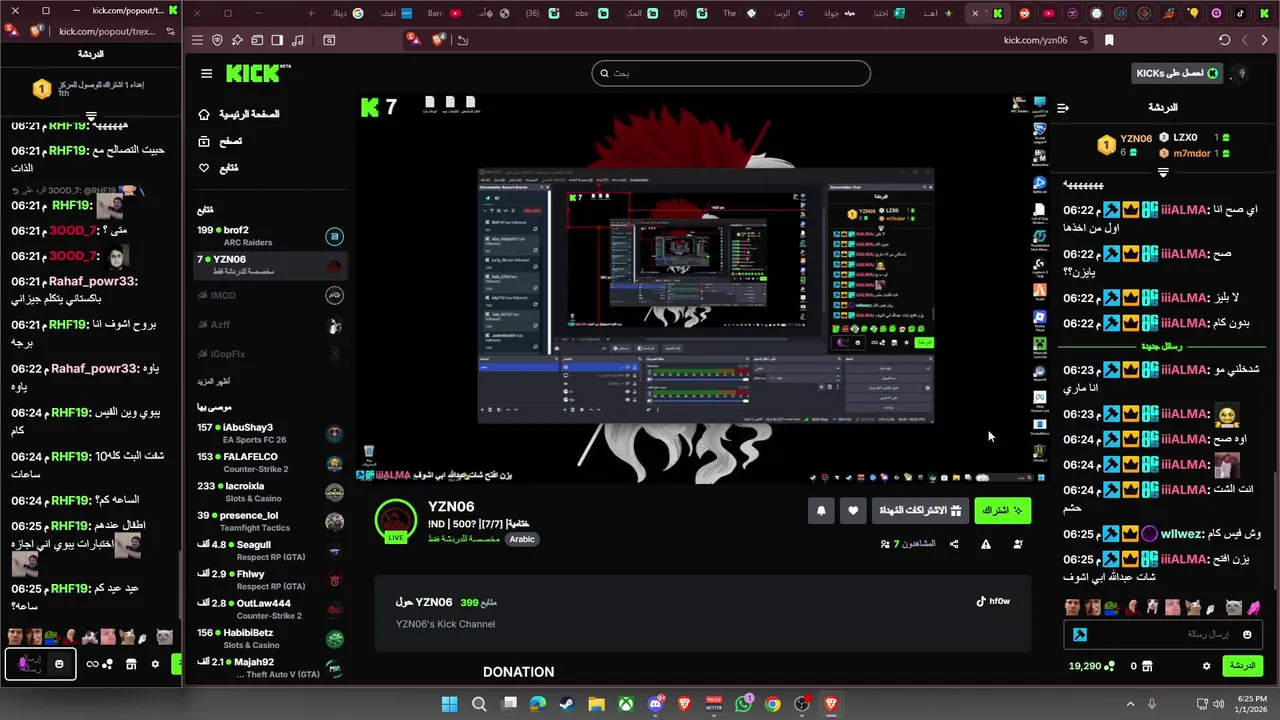Open Steam from the taskbar
The height and width of the screenshot is (720, 1280).
click(567, 704)
